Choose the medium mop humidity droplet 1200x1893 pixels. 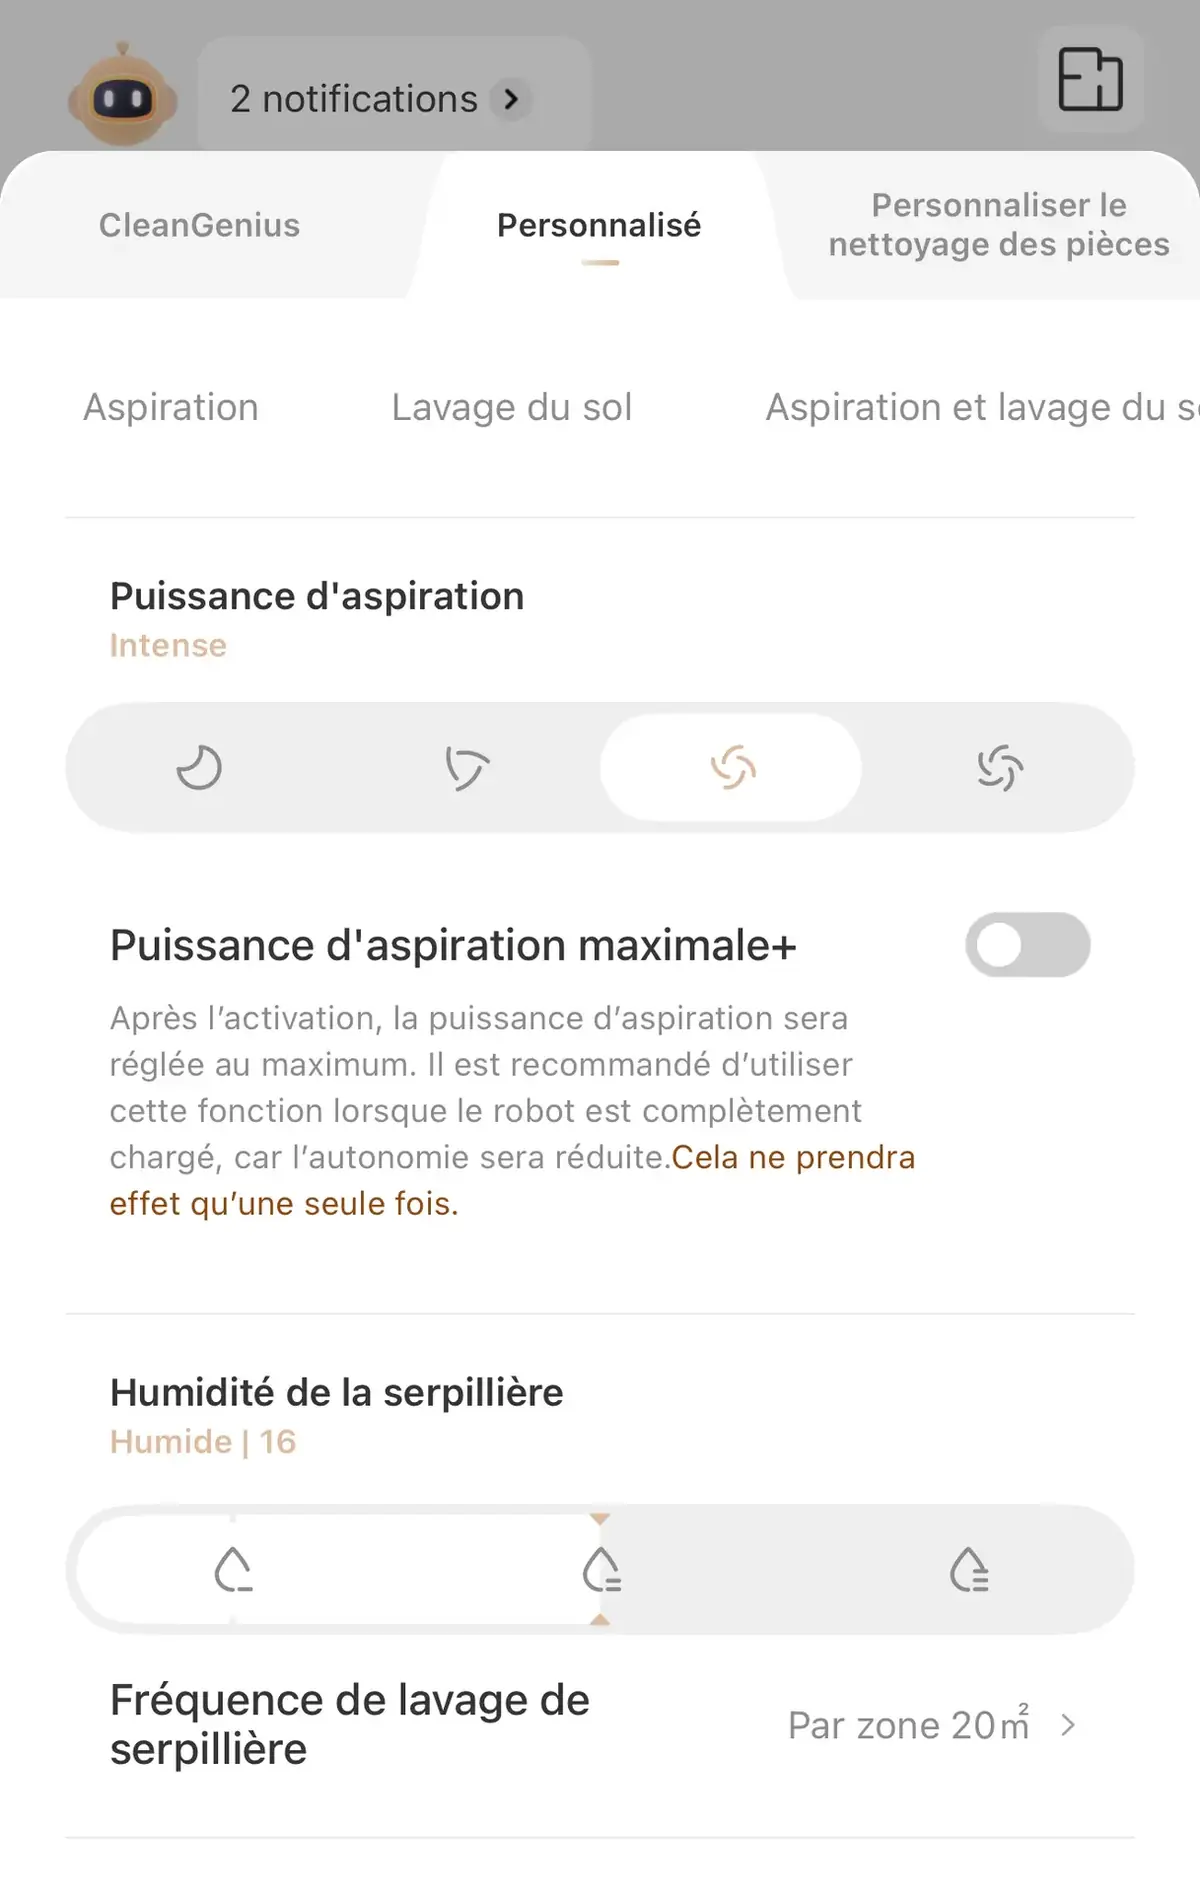click(601, 1570)
